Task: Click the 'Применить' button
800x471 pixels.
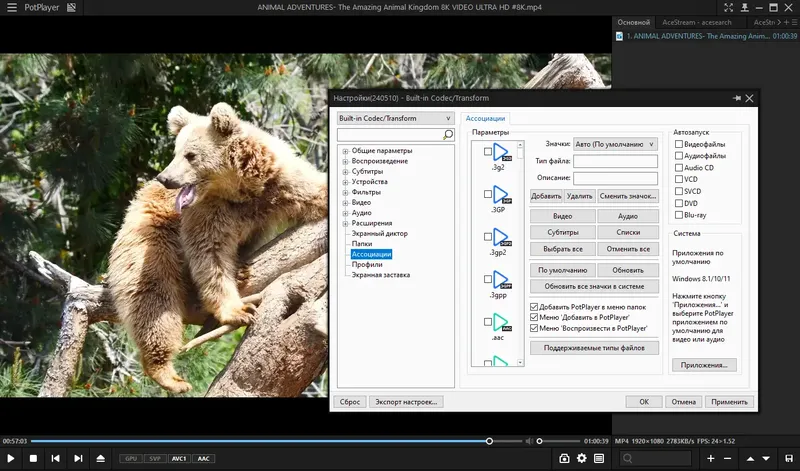Action: coord(729,401)
